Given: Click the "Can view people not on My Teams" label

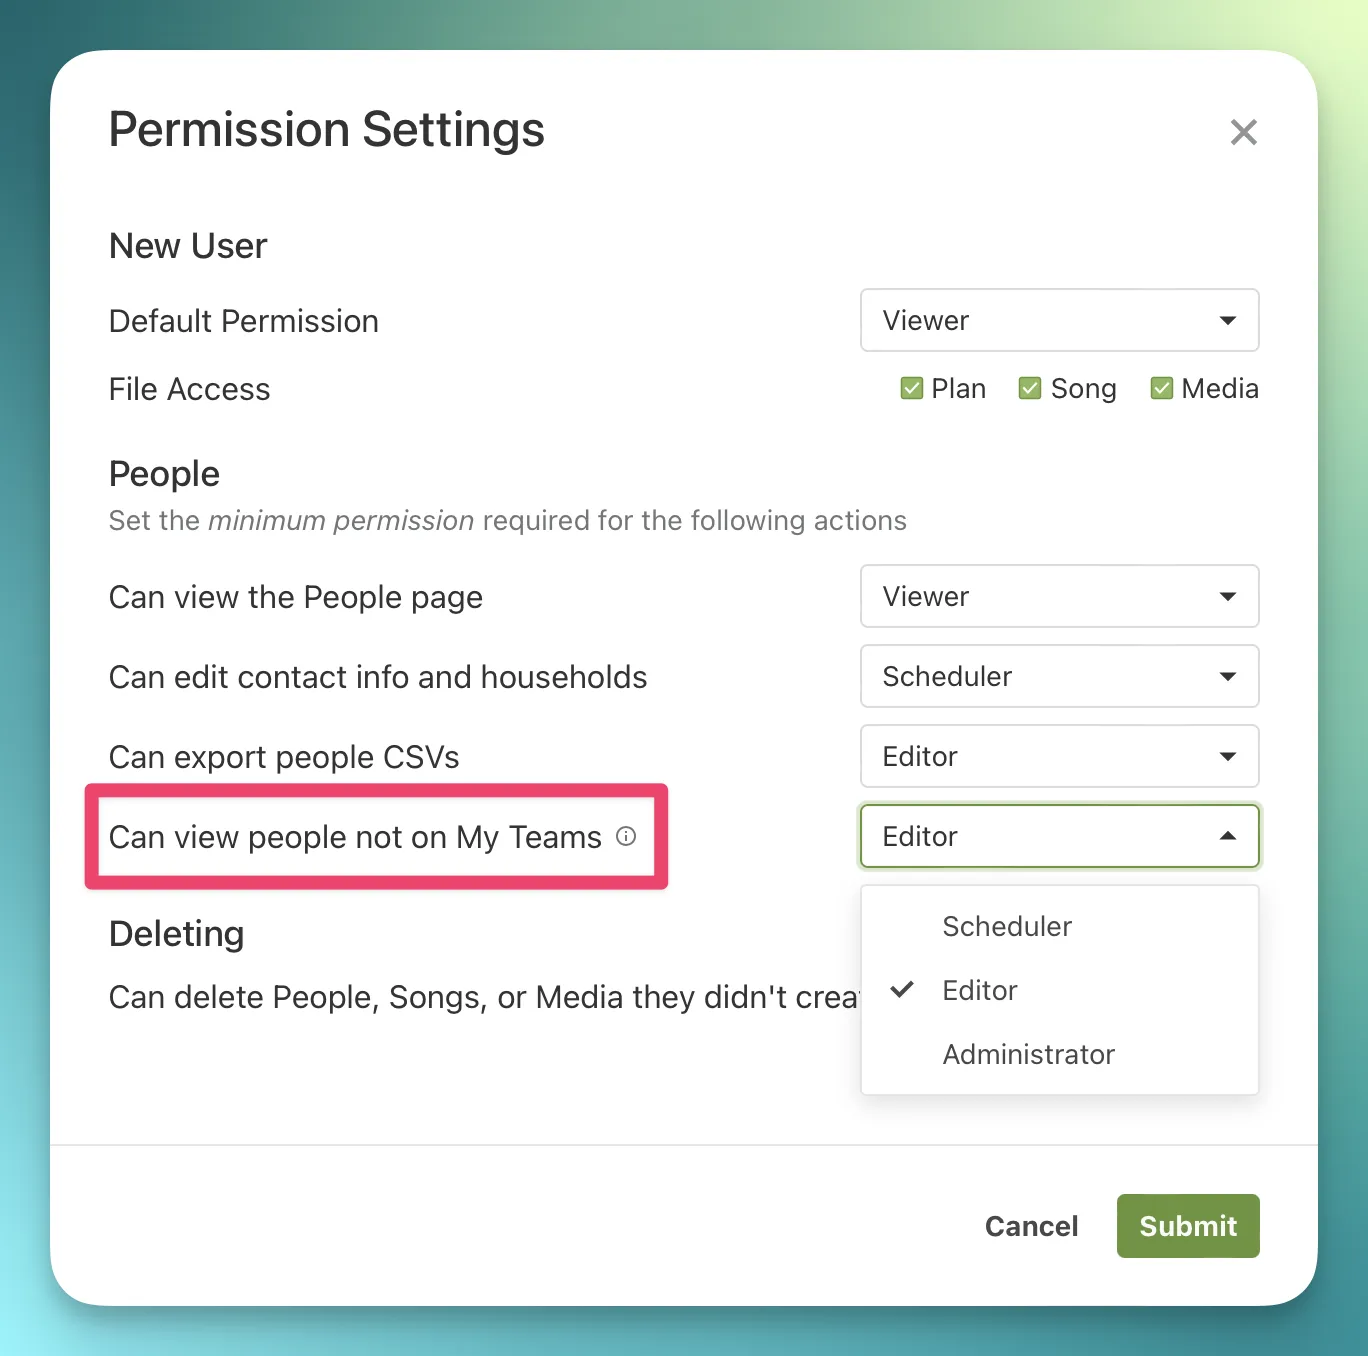Looking at the screenshot, I should point(355,837).
